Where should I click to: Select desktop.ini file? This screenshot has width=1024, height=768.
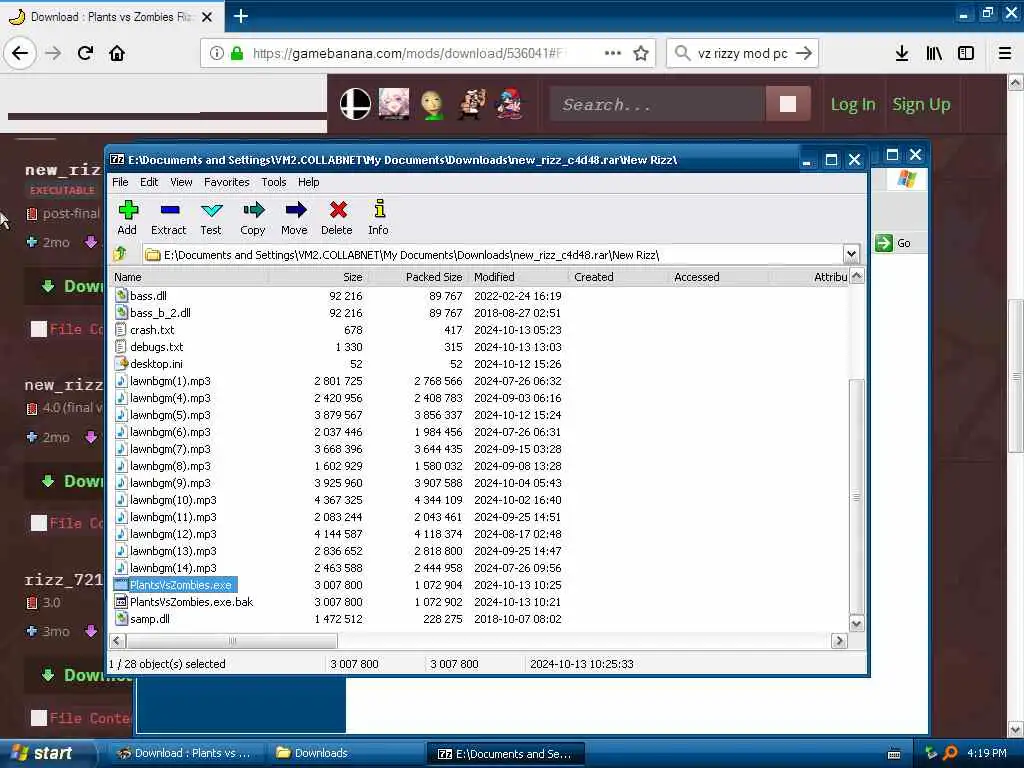(x=156, y=364)
